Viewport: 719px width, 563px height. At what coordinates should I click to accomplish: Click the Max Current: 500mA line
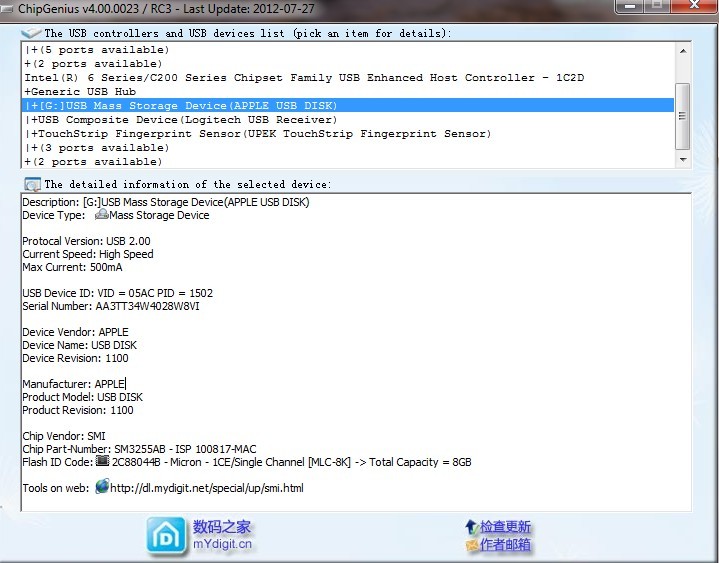[x=72, y=267]
